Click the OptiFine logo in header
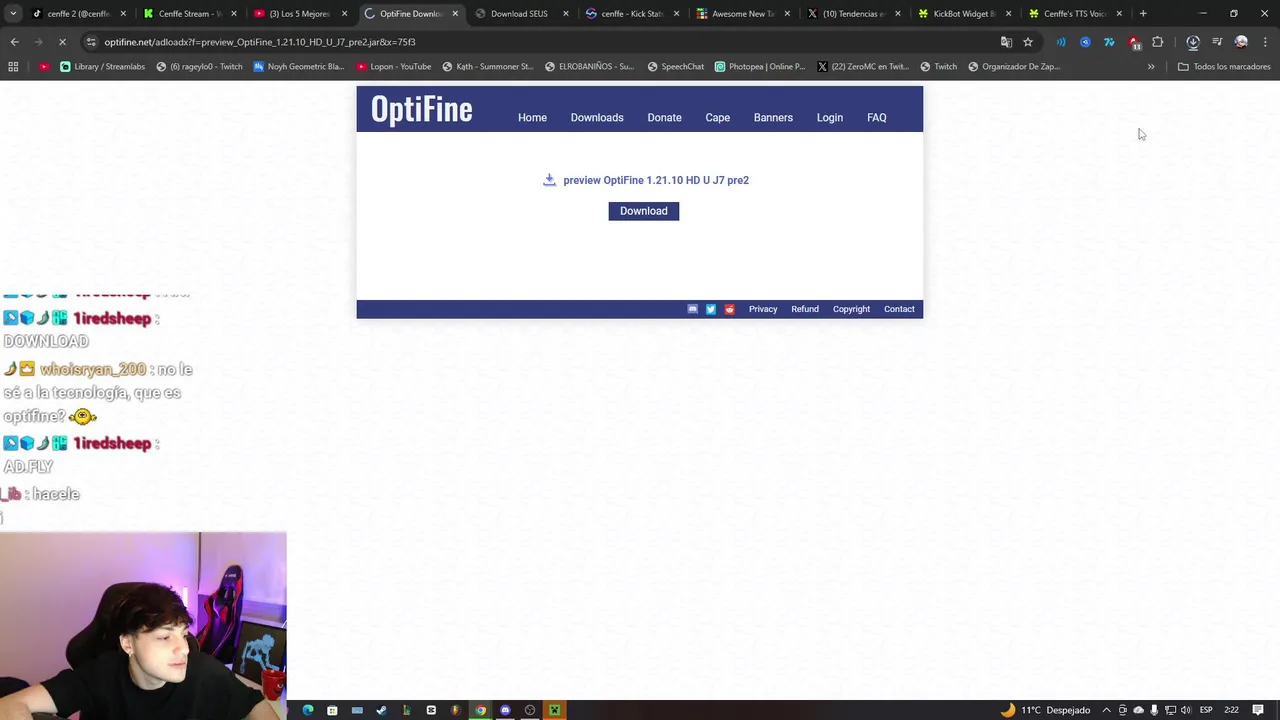 coord(422,109)
